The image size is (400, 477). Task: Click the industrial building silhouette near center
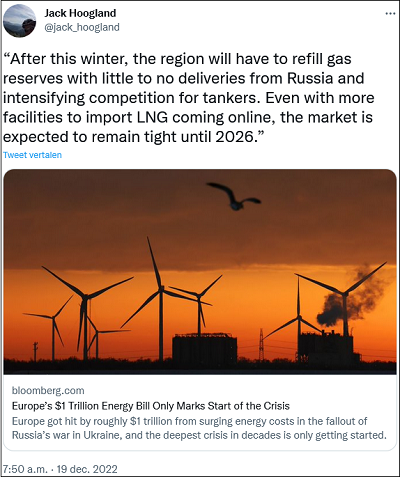point(204,347)
